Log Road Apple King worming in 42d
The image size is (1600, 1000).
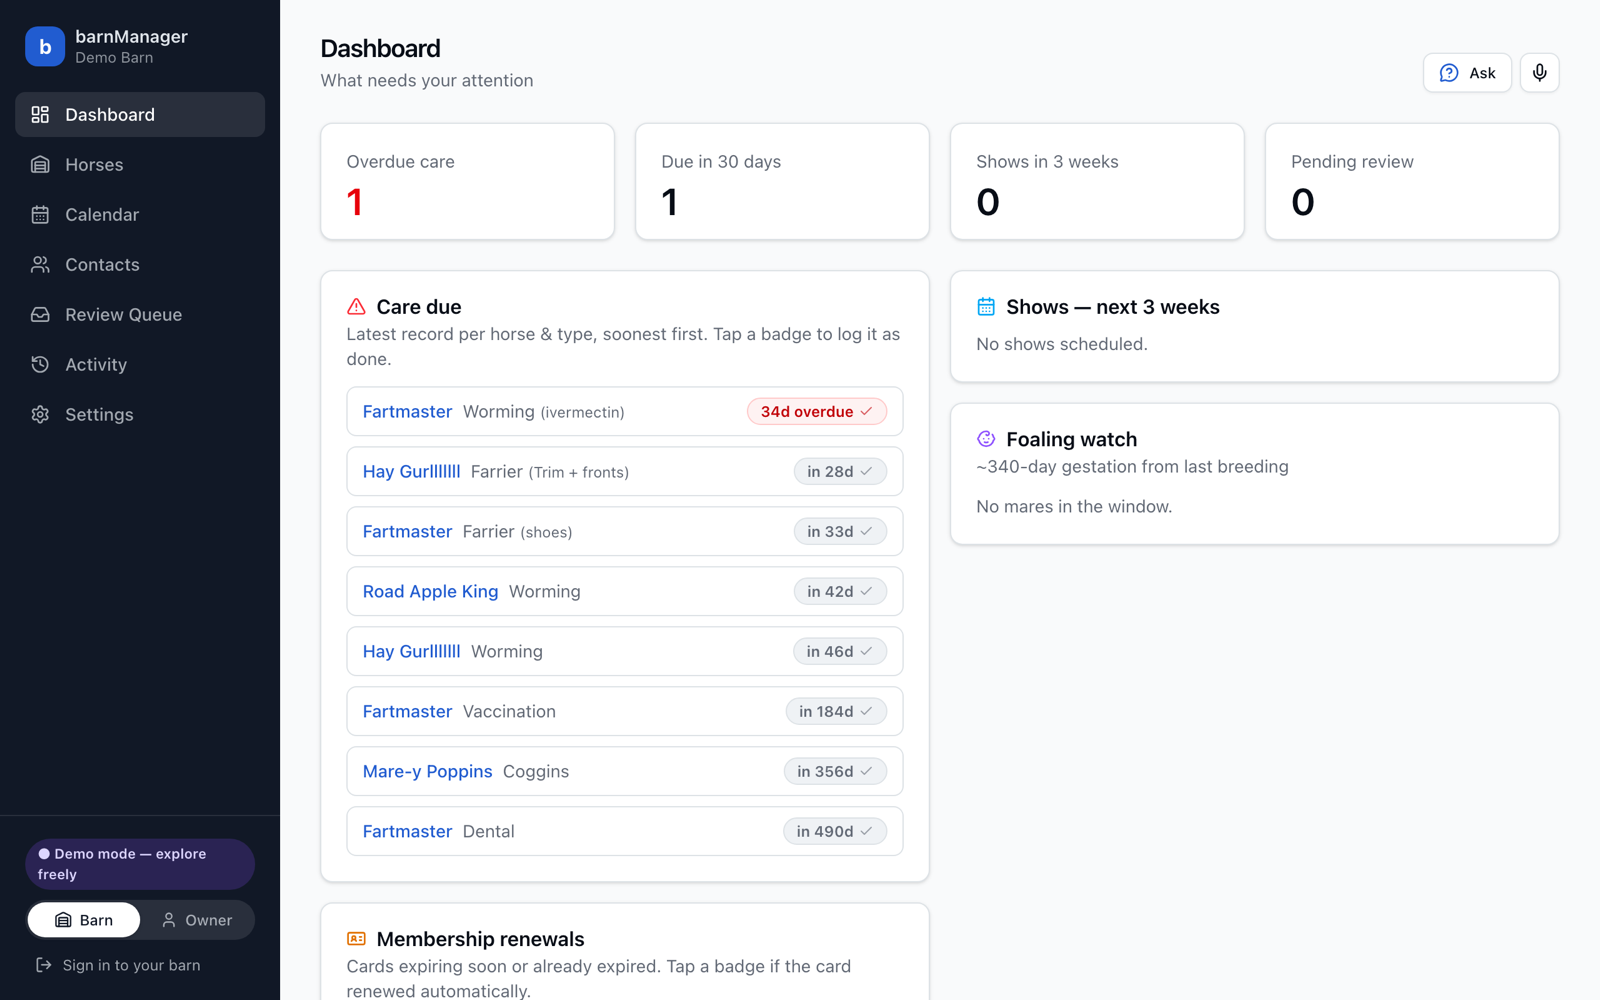coord(840,592)
